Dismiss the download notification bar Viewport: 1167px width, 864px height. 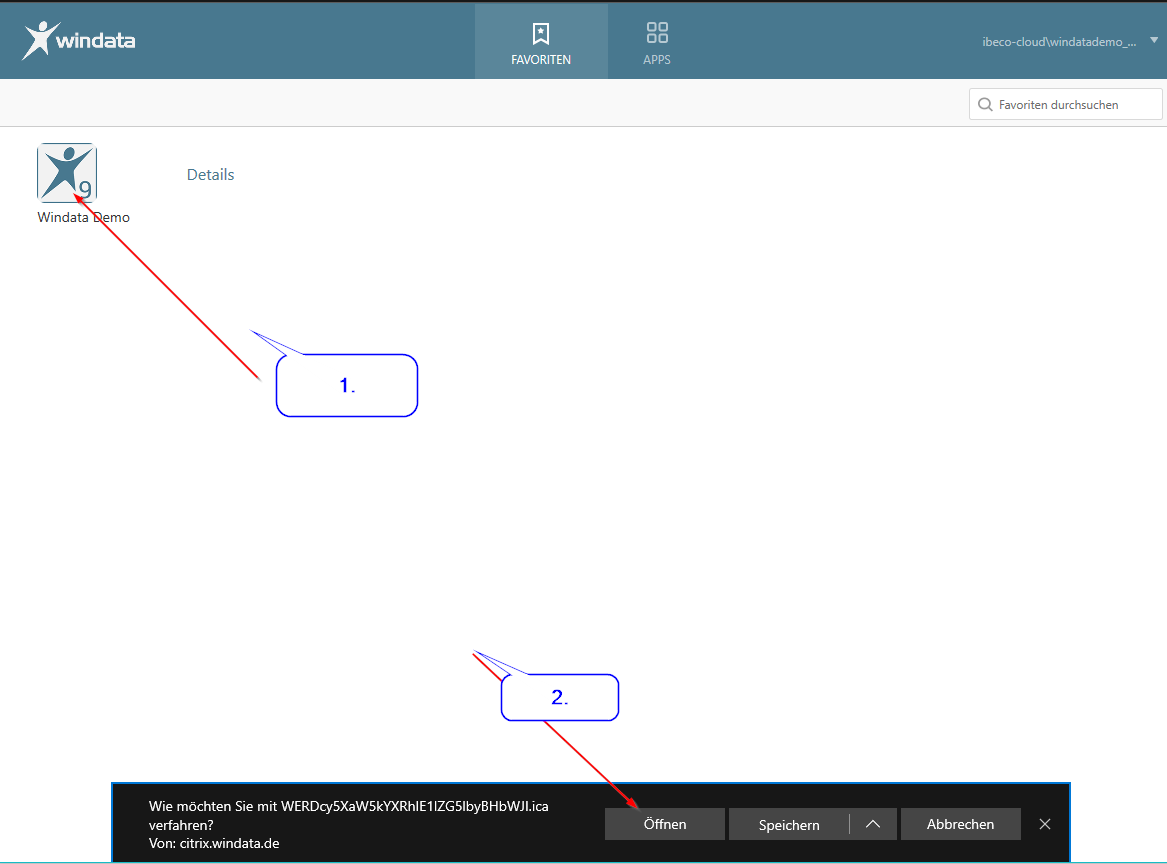[1045, 824]
